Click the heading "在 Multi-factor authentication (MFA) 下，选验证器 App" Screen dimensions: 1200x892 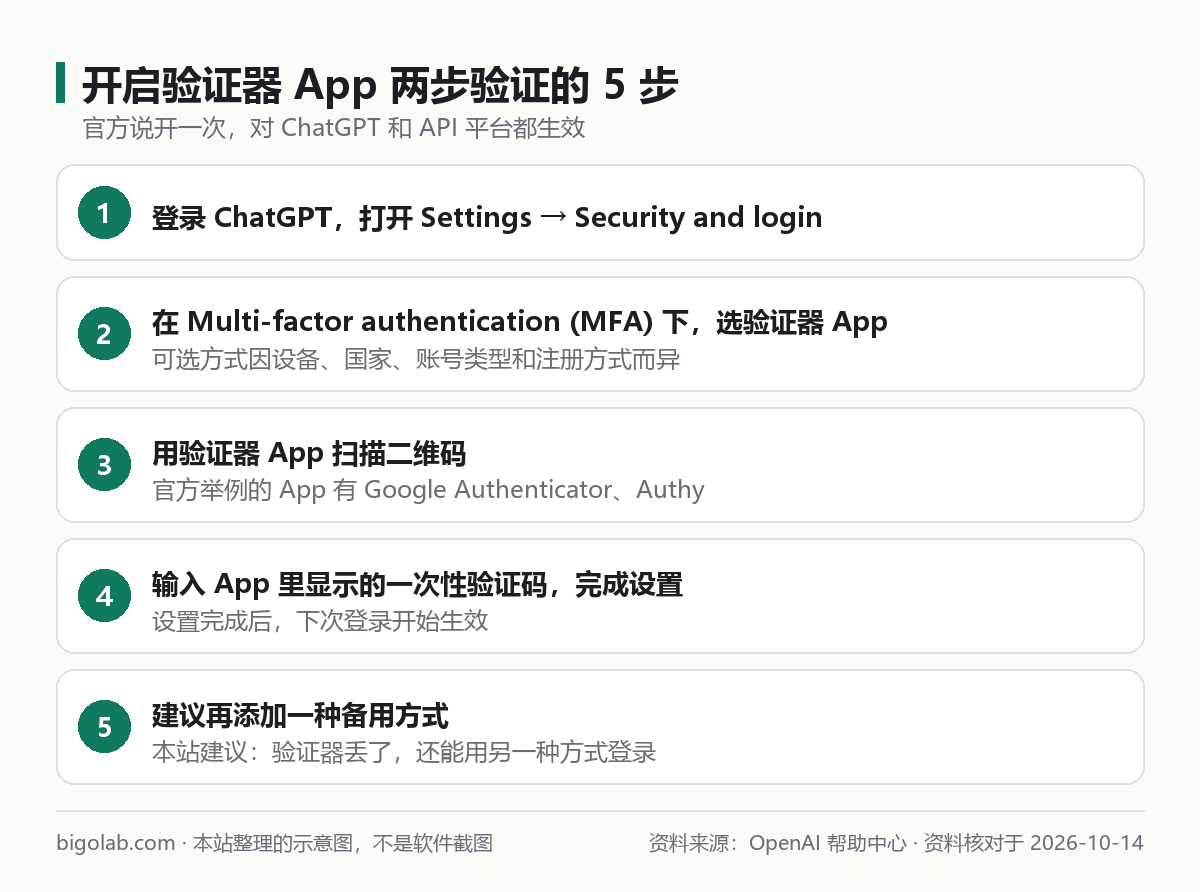pyautogui.click(x=520, y=322)
